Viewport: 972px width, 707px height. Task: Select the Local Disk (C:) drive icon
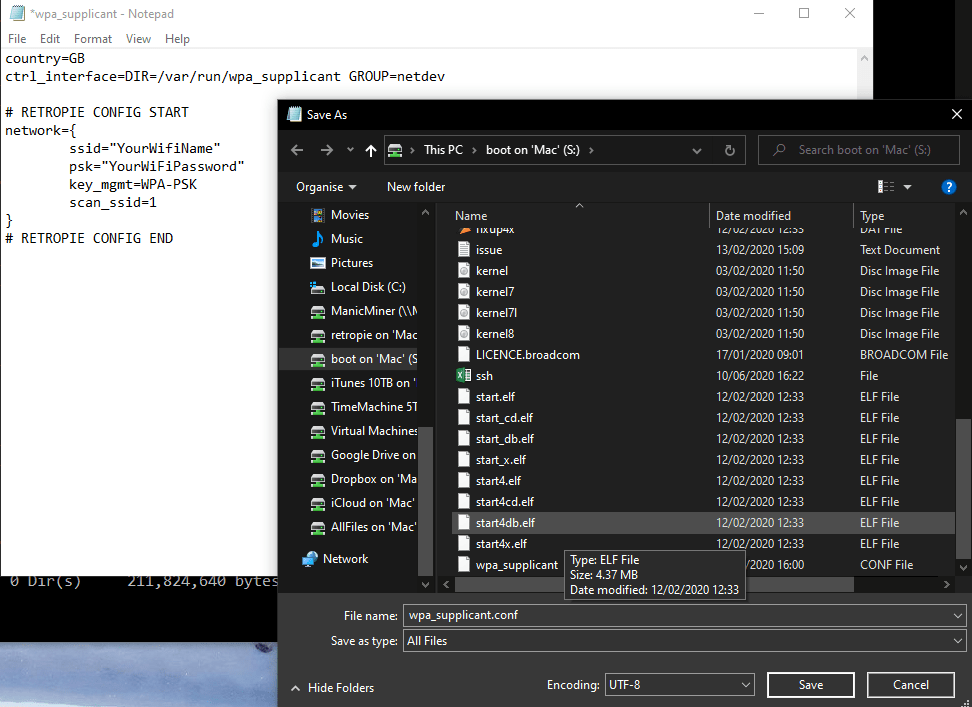318,287
